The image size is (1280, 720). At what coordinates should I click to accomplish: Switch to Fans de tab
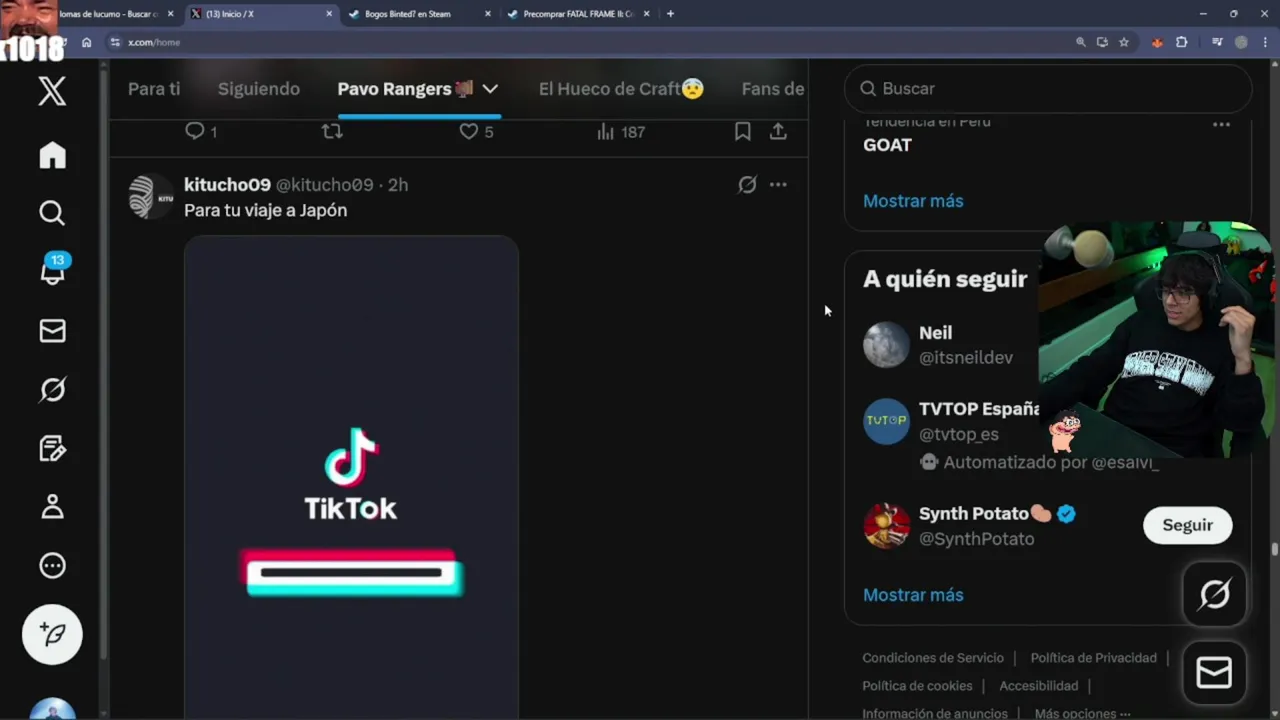coord(773,89)
